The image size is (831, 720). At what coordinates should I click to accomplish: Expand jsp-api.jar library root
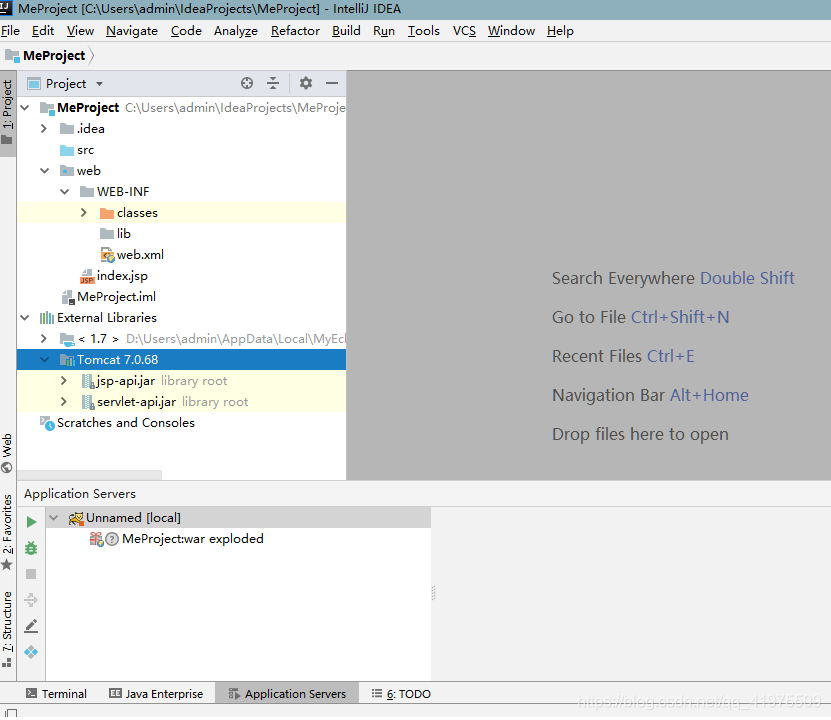[64, 381]
